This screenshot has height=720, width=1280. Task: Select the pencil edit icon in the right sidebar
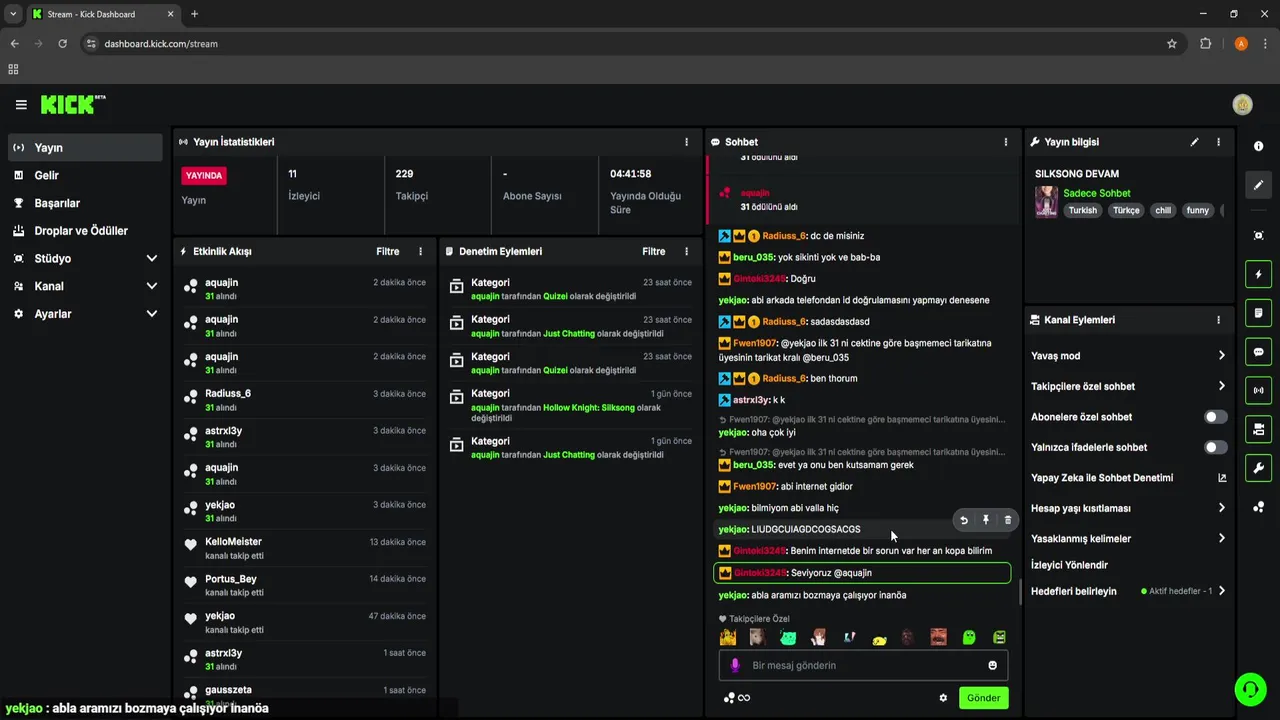point(1258,185)
